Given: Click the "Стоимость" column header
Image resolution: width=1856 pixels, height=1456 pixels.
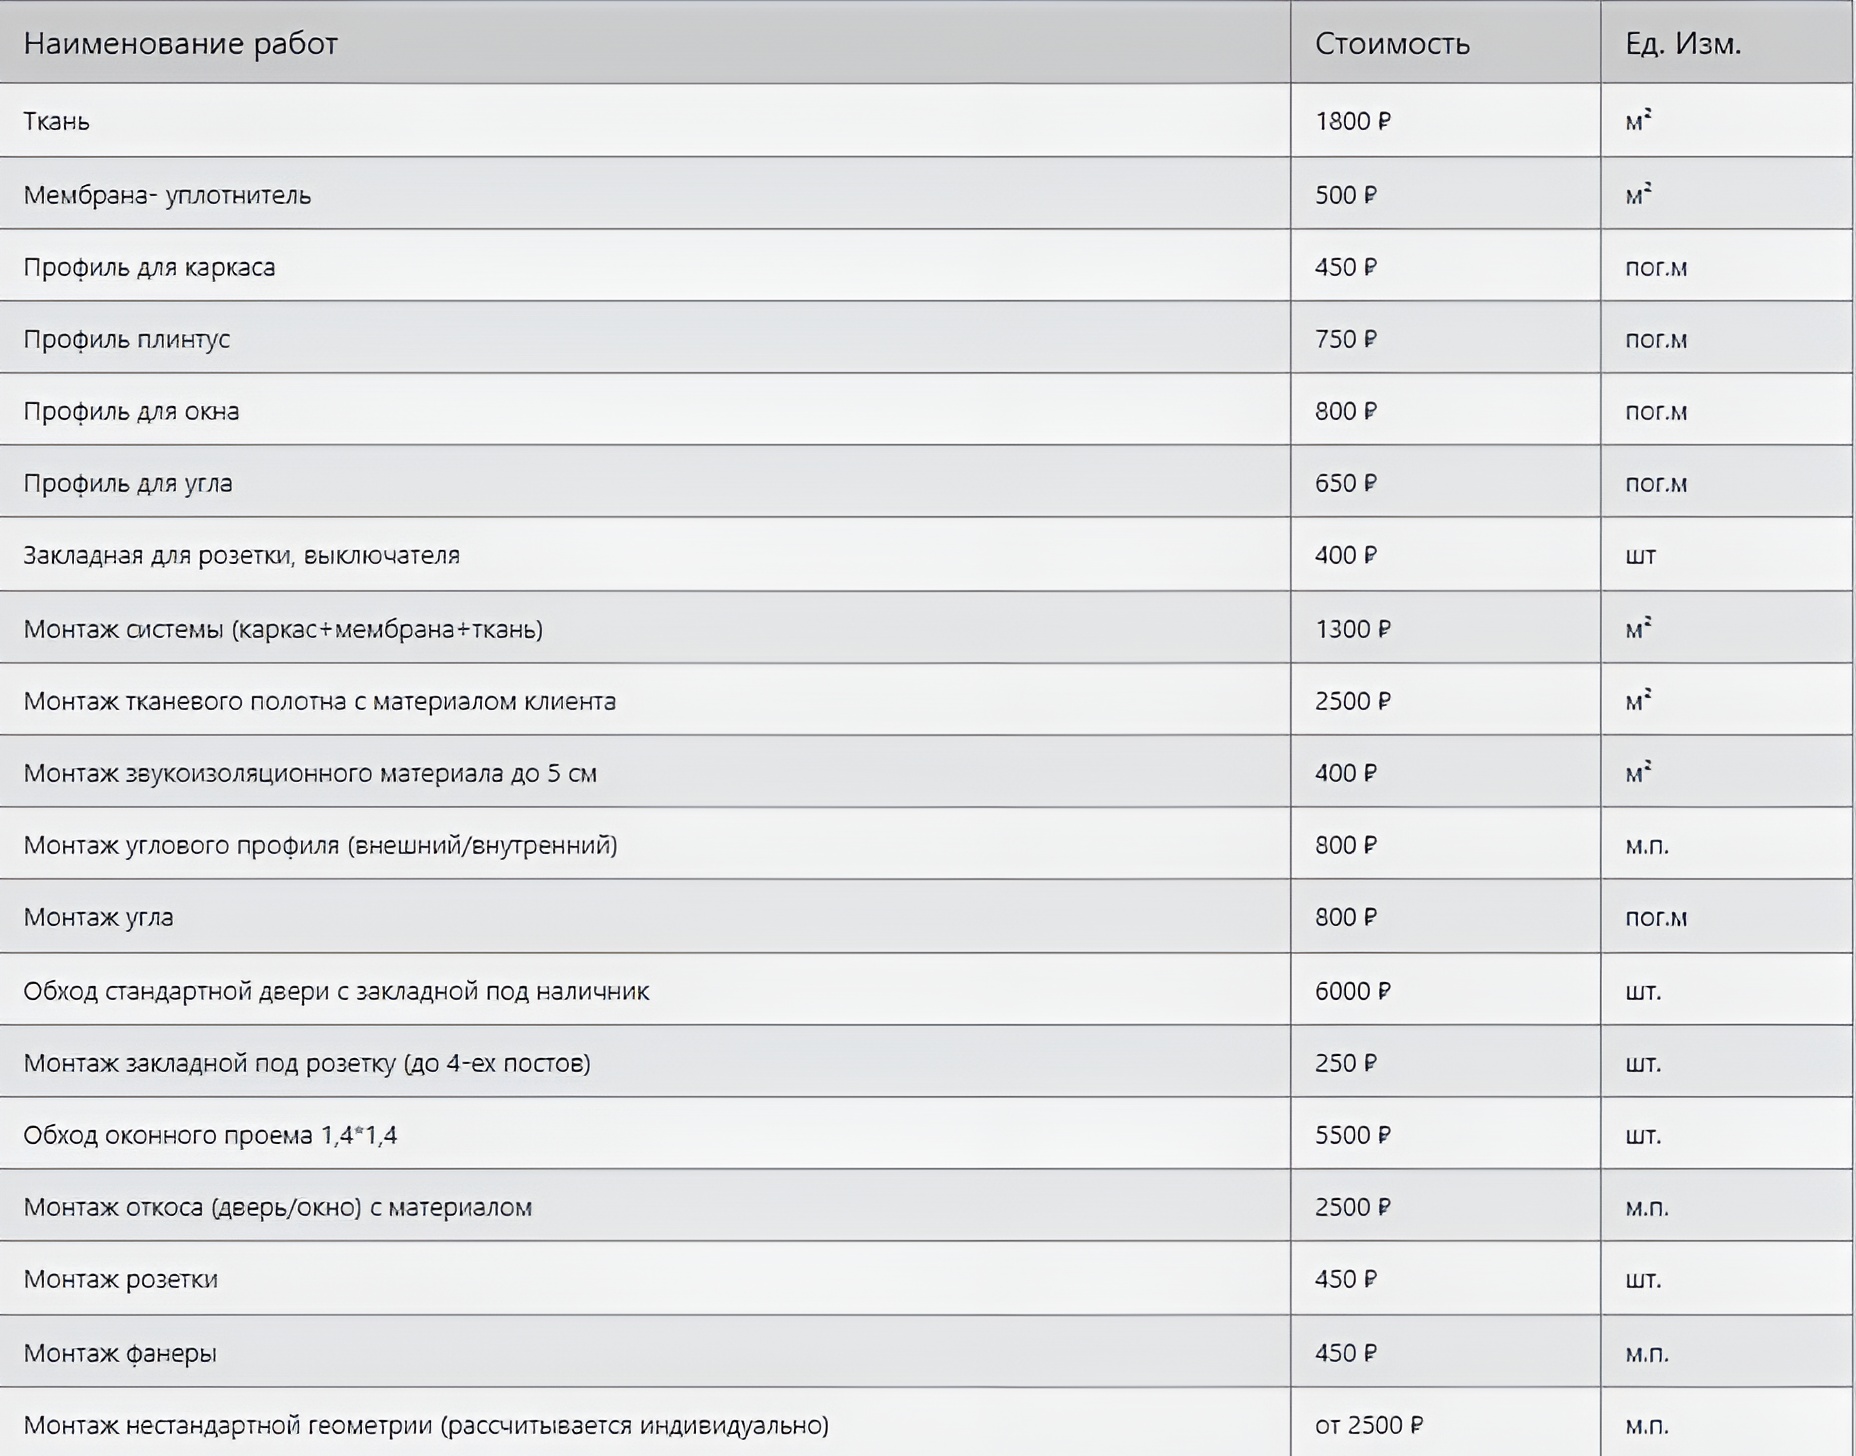Looking at the screenshot, I should (x=1391, y=44).
